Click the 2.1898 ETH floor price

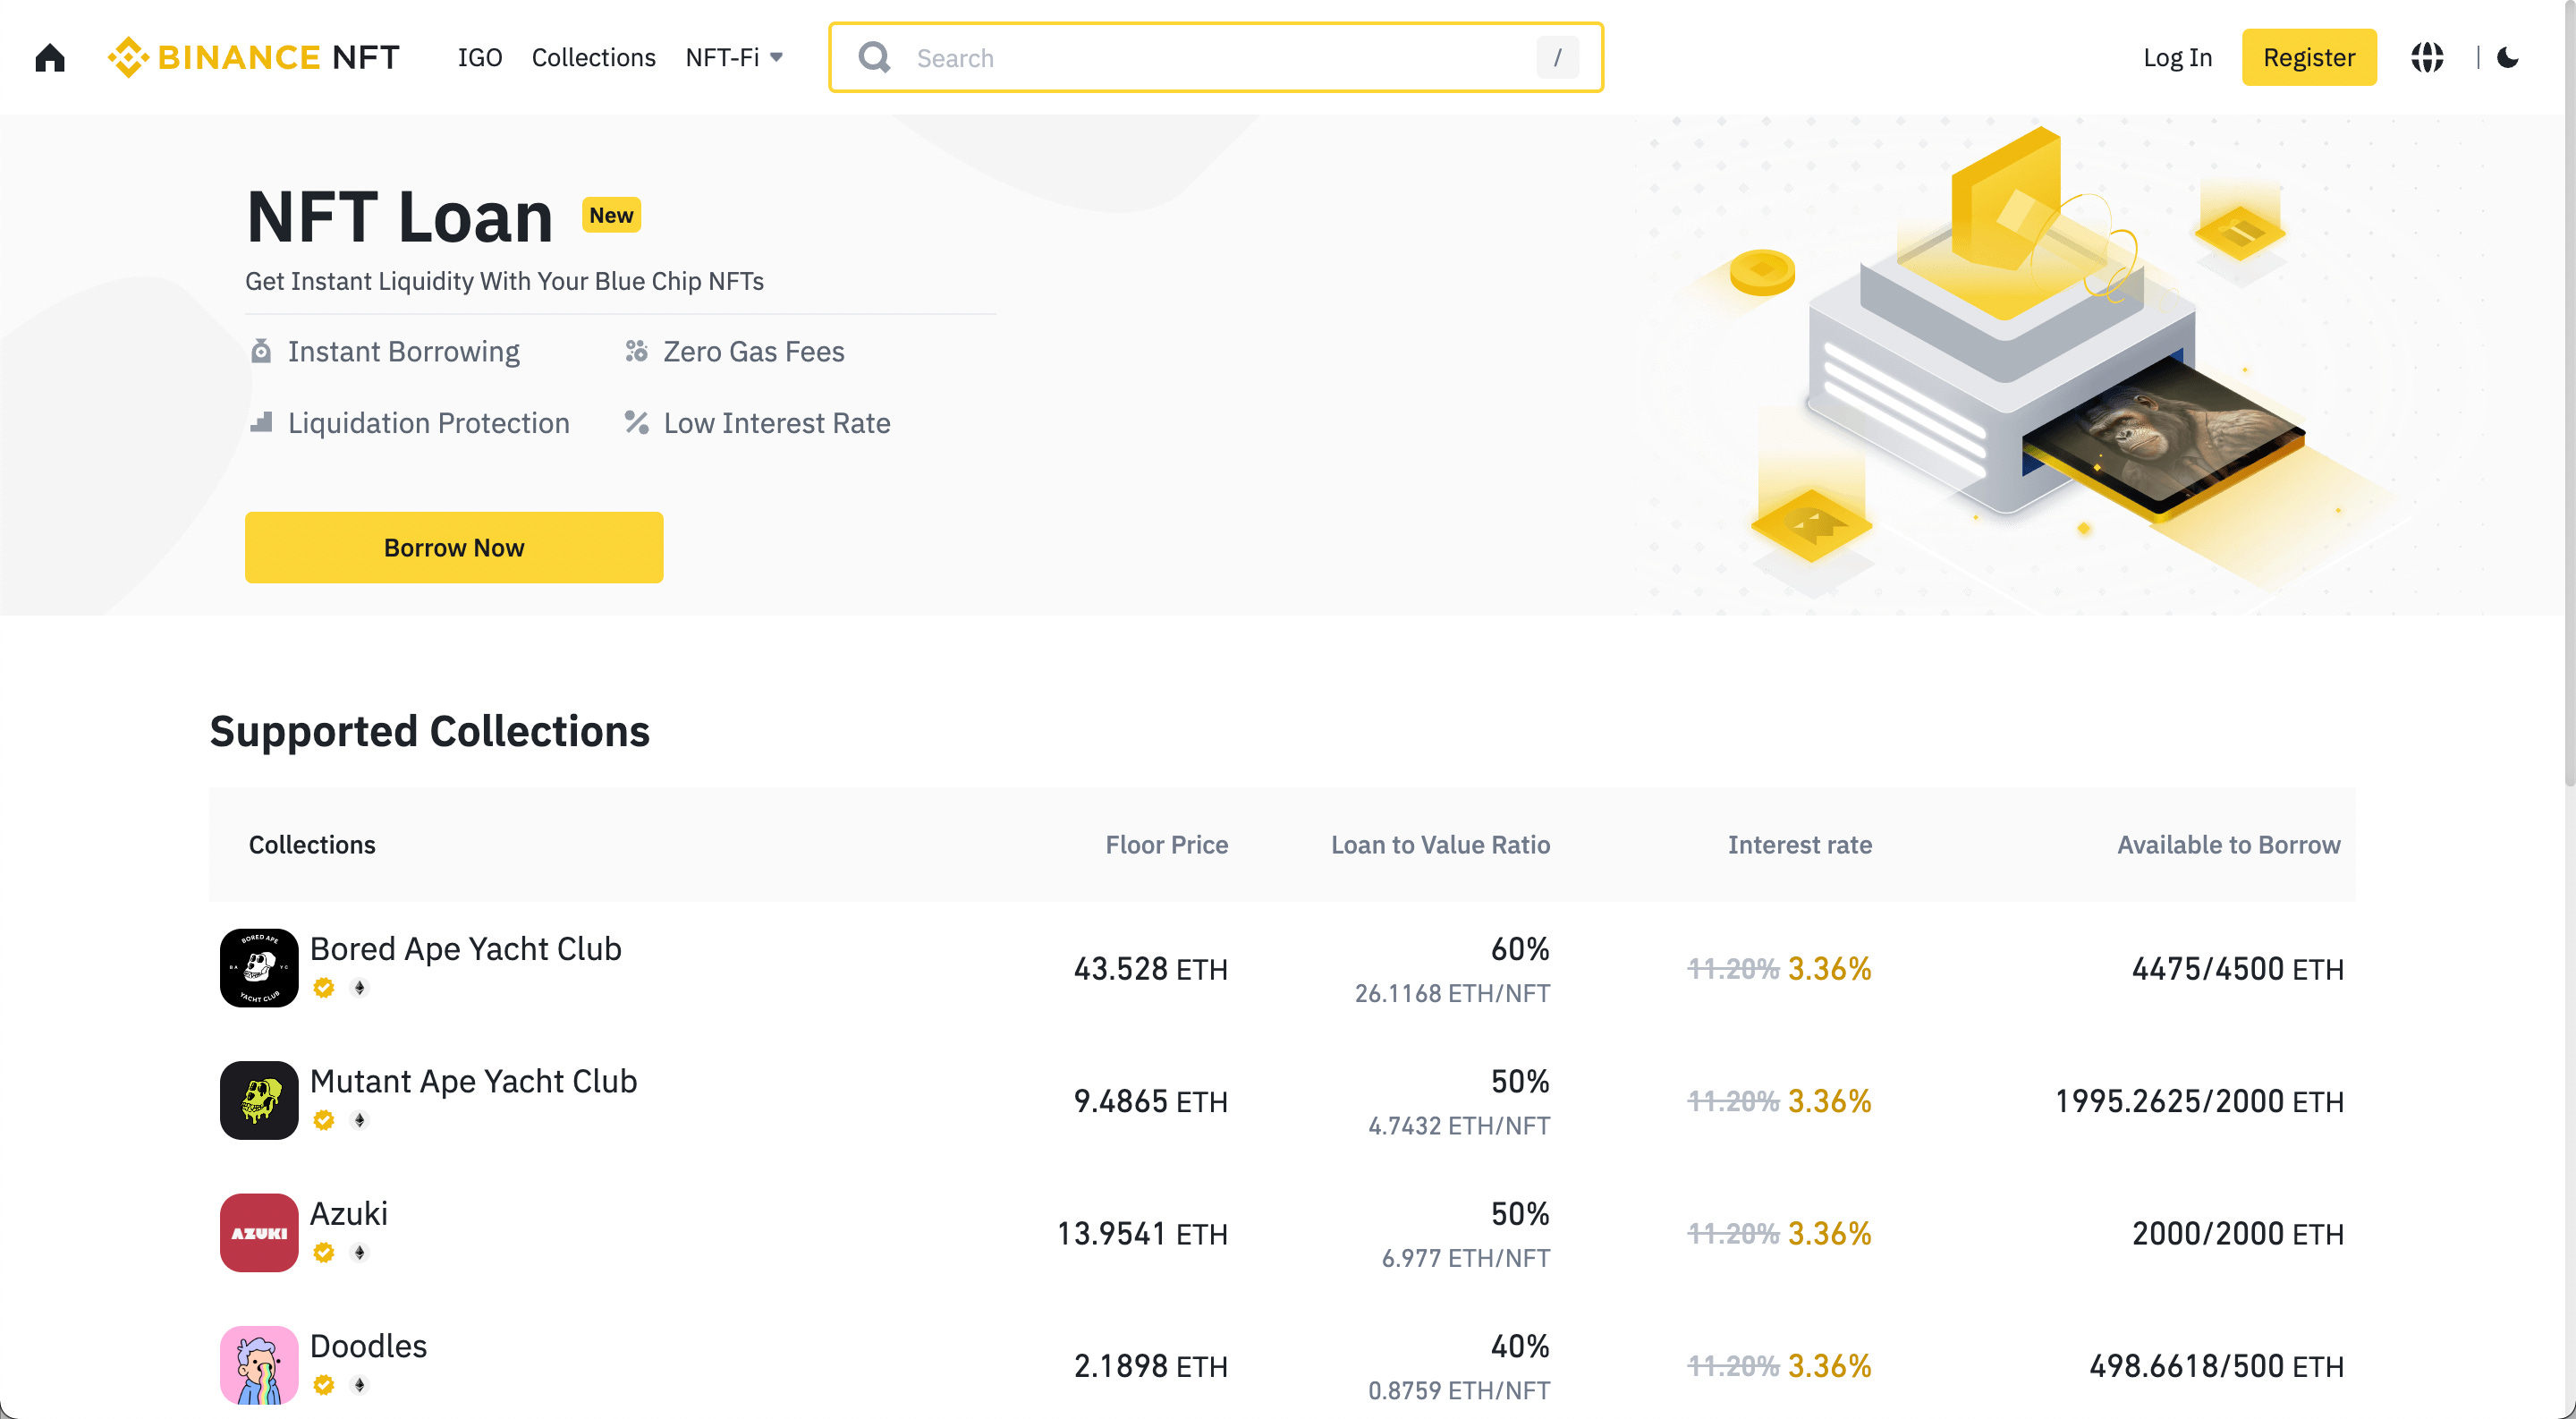coord(1150,1366)
